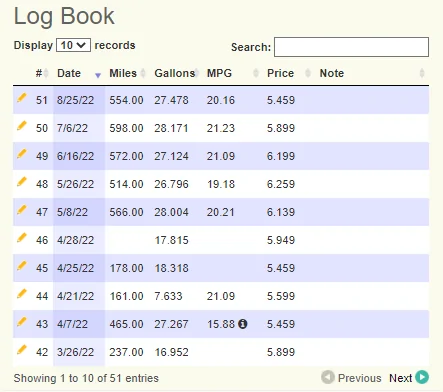Click price value 6.199

coord(281,156)
